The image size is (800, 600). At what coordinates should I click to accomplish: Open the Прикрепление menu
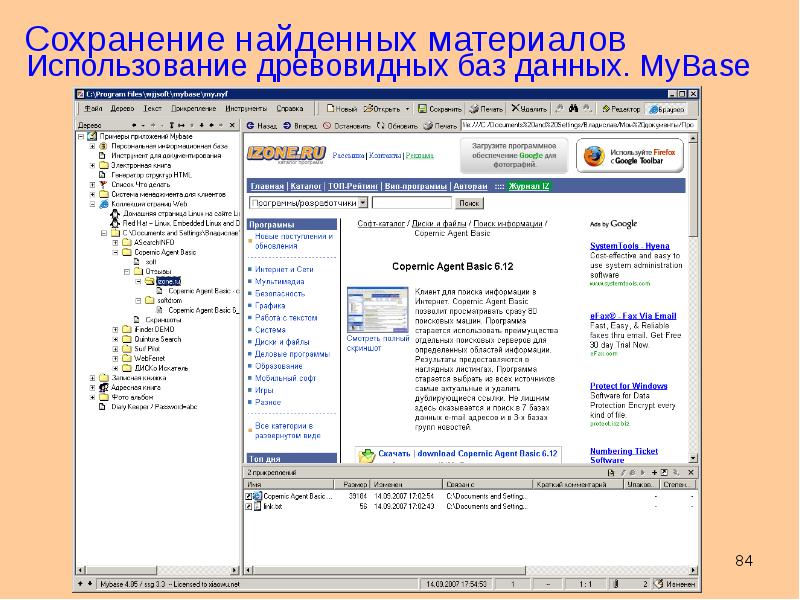tap(193, 107)
